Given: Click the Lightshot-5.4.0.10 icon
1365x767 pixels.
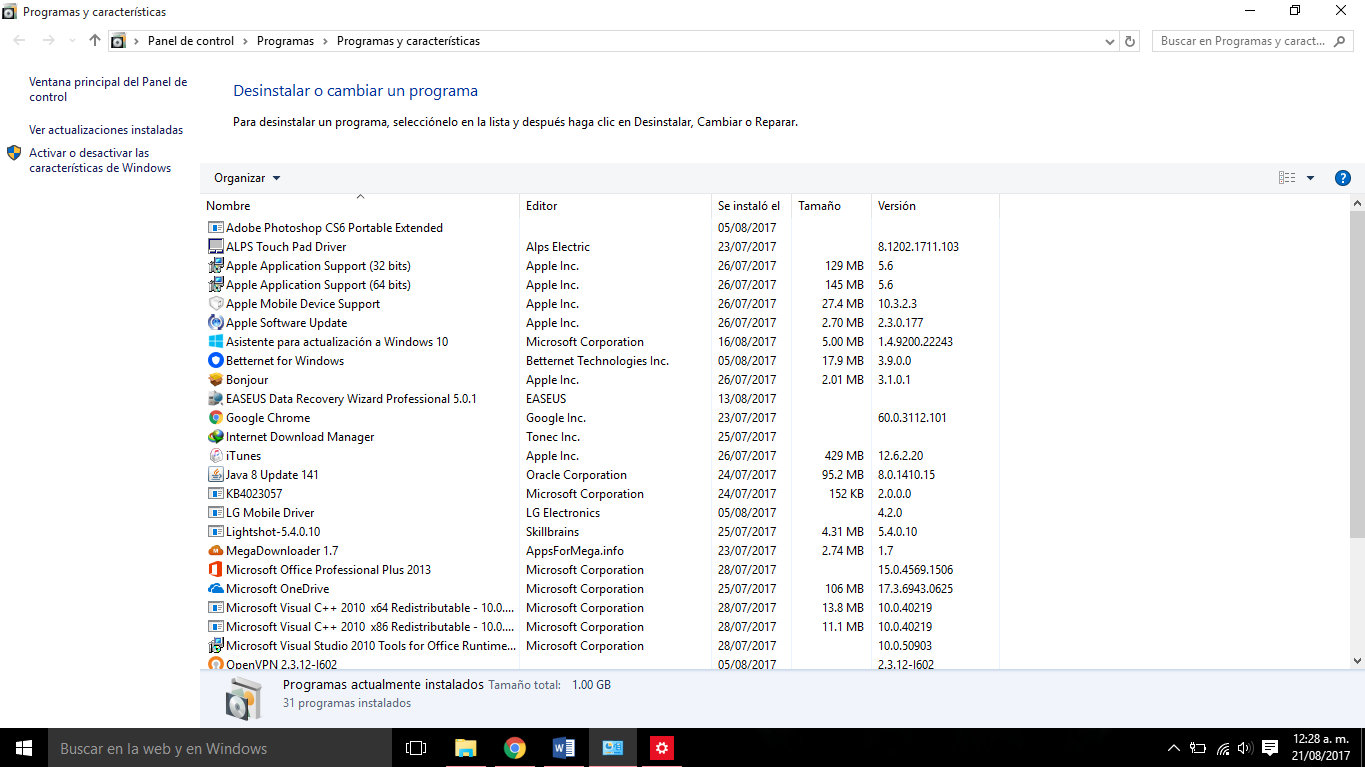Looking at the screenshot, I should (x=216, y=532).
